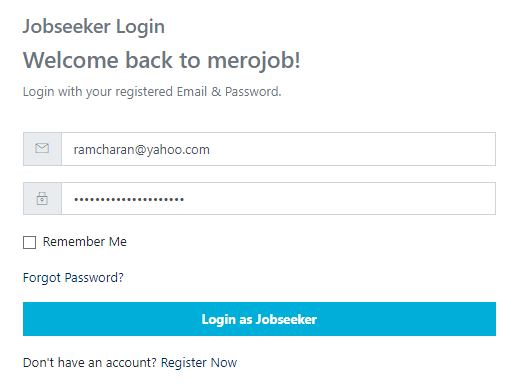Click the Jobseeker Login heading
524x386 pixels.
tap(94, 27)
